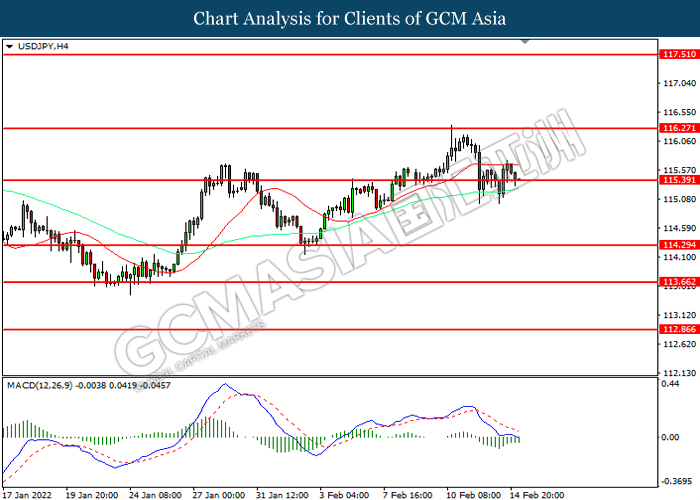Click the -0.3695 MACD scale value
The width and height of the screenshot is (700, 500).
point(677,481)
